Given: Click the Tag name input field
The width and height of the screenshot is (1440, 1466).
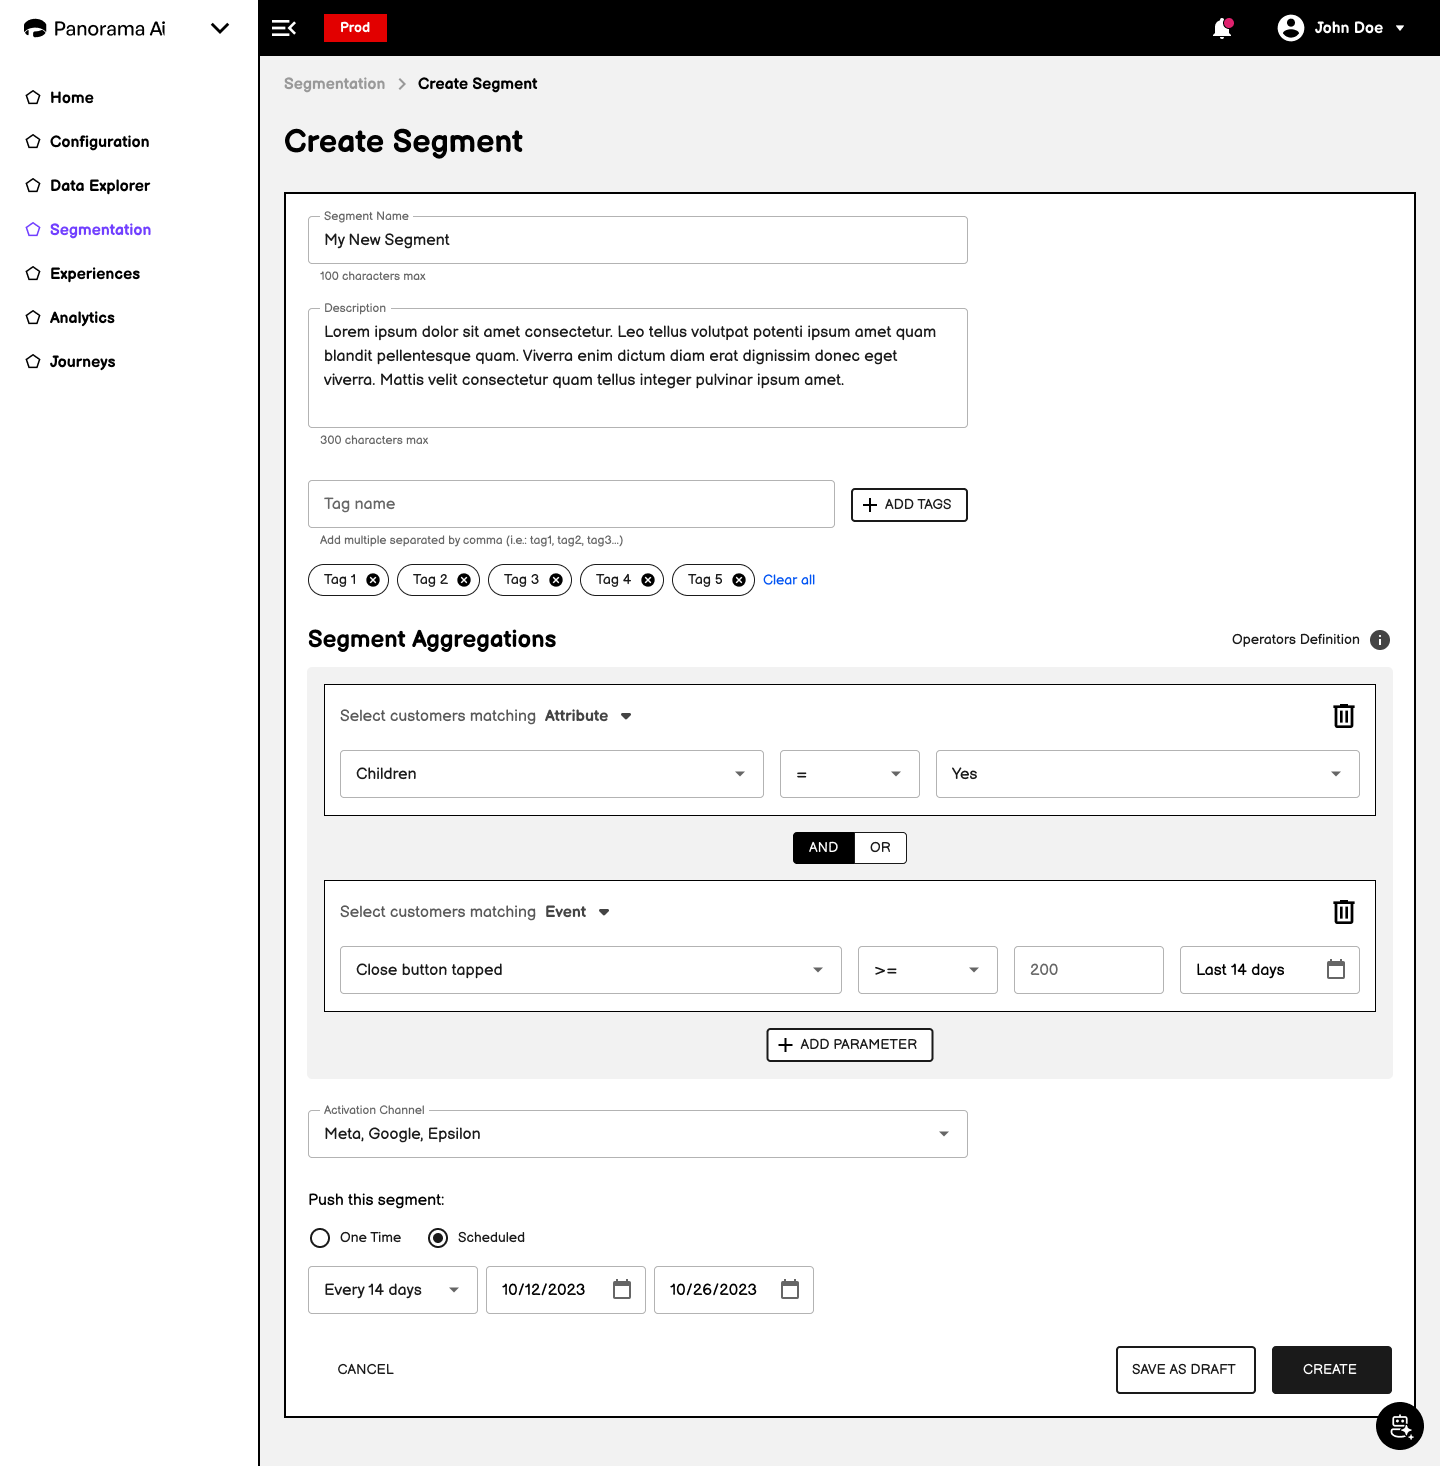Looking at the screenshot, I should click(571, 504).
